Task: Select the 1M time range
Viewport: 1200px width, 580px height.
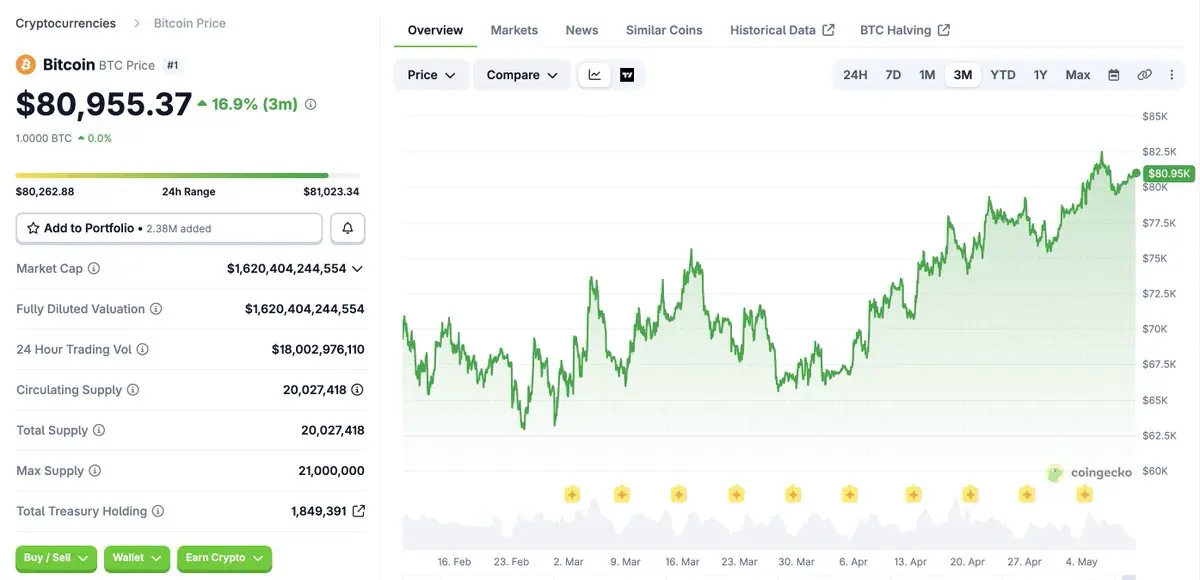Action: [927, 75]
